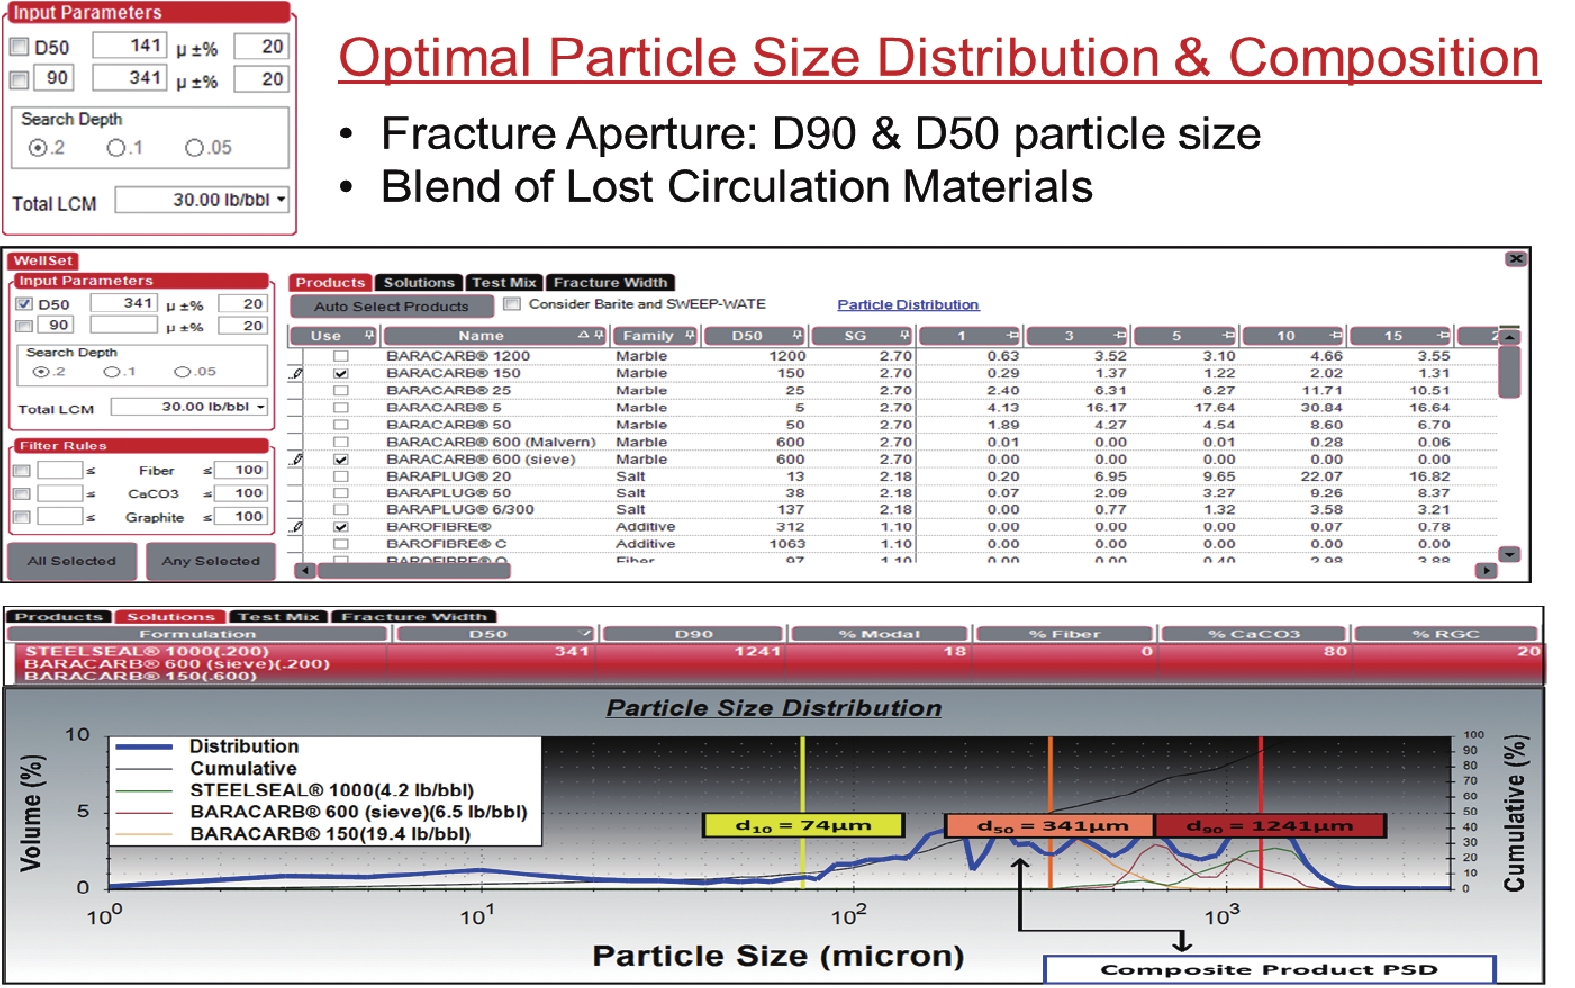Select .05 Search Depth in the WellSet window
Image resolution: width=1575 pixels, height=988 pixels.
coord(182,371)
